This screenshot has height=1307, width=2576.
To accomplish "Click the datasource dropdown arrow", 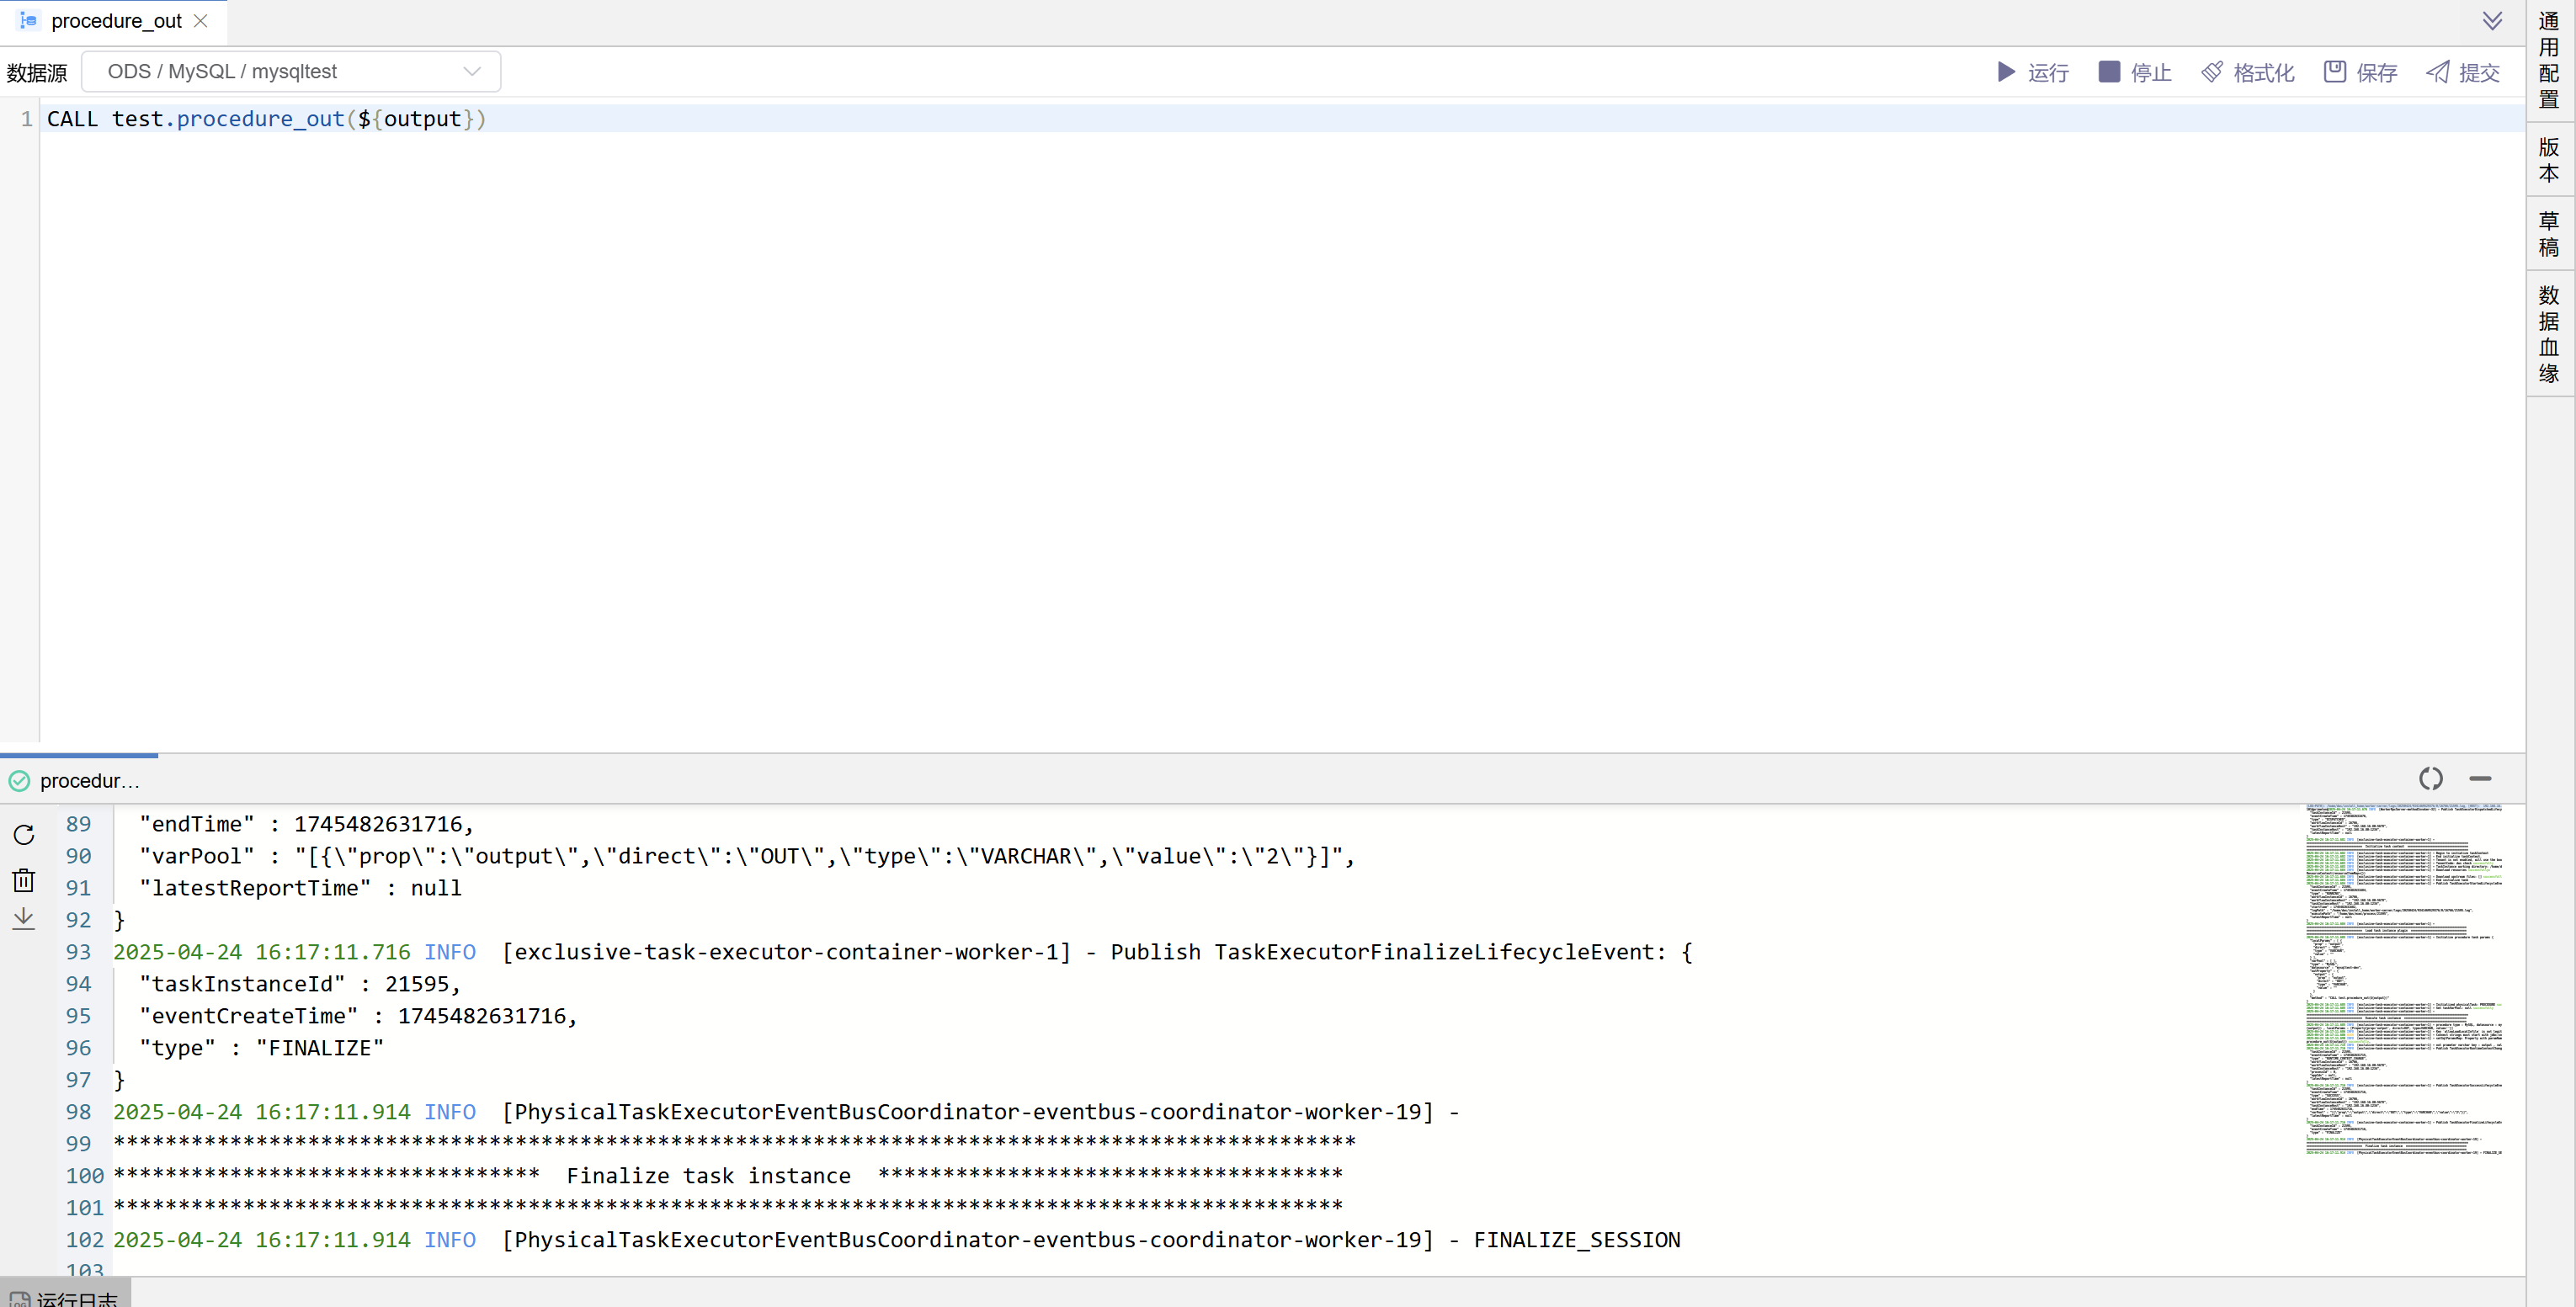I will [472, 72].
